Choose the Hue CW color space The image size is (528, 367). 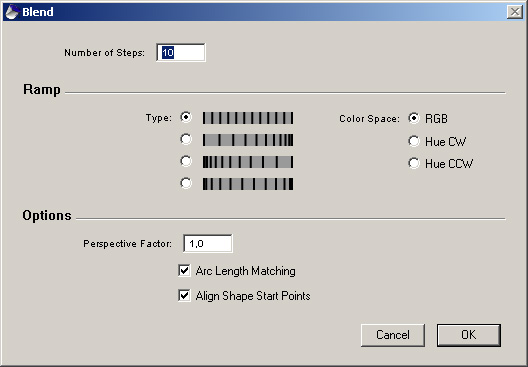click(x=414, y=141)
